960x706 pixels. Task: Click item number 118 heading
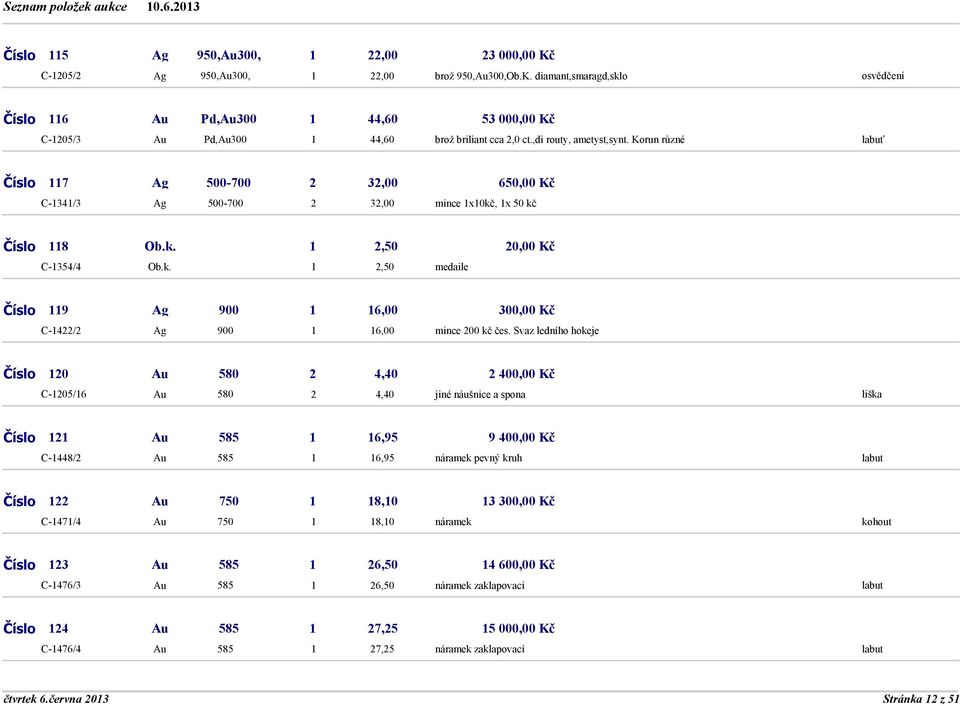click(36, 246)
